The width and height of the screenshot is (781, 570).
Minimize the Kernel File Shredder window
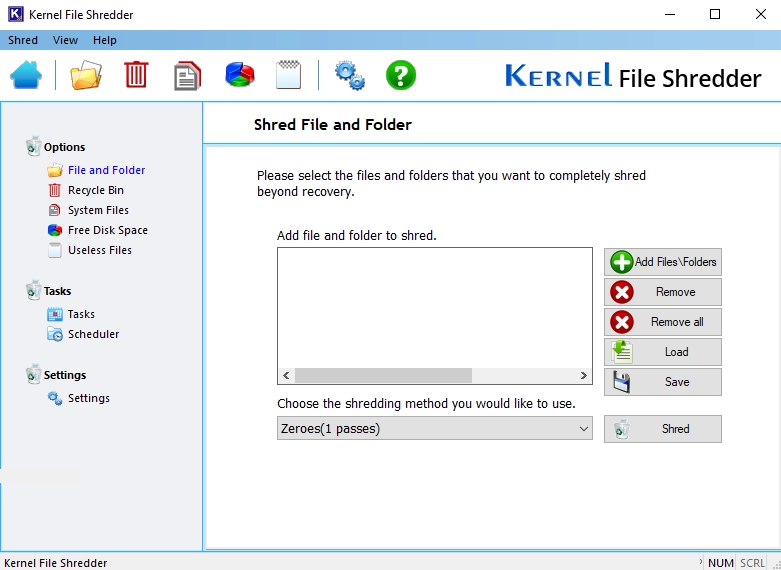[670, 14]
